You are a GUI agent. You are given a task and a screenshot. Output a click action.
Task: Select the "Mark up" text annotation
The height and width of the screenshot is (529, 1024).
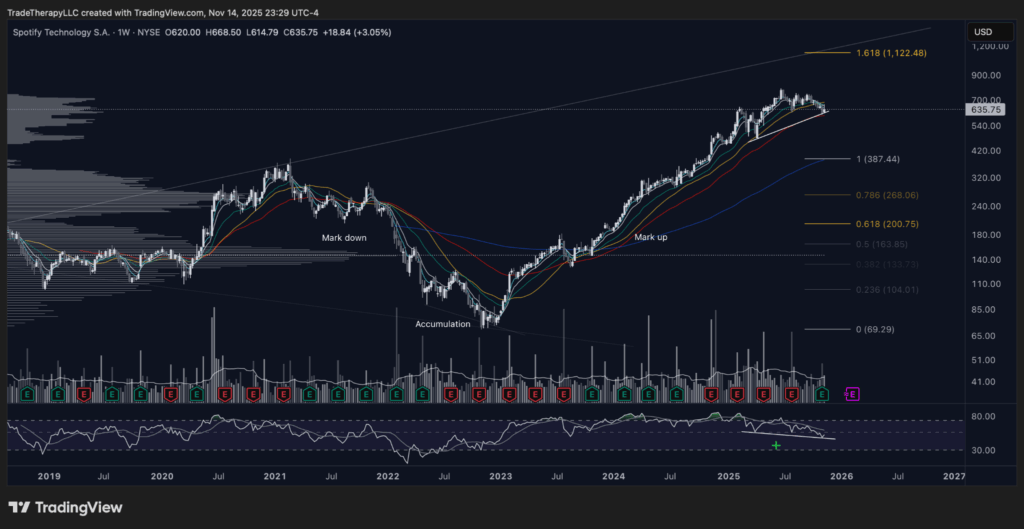click(x=650, y=238)
